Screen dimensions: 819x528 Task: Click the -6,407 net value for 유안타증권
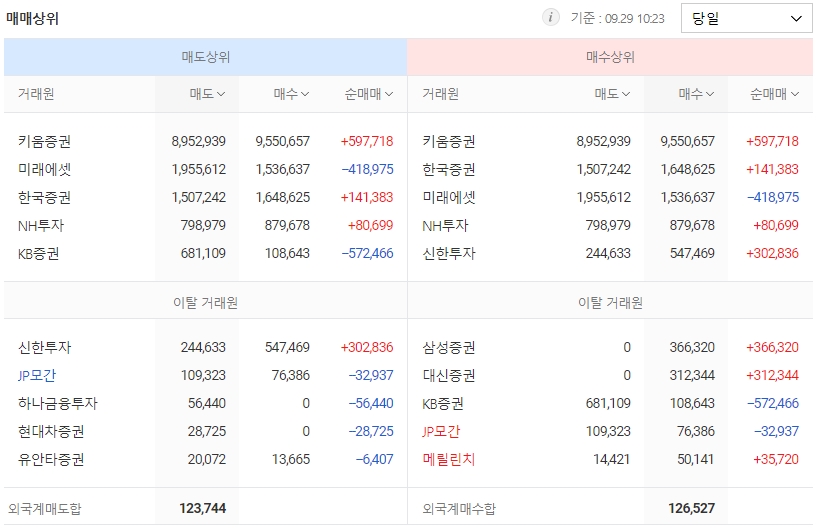[x=375, y=460]
